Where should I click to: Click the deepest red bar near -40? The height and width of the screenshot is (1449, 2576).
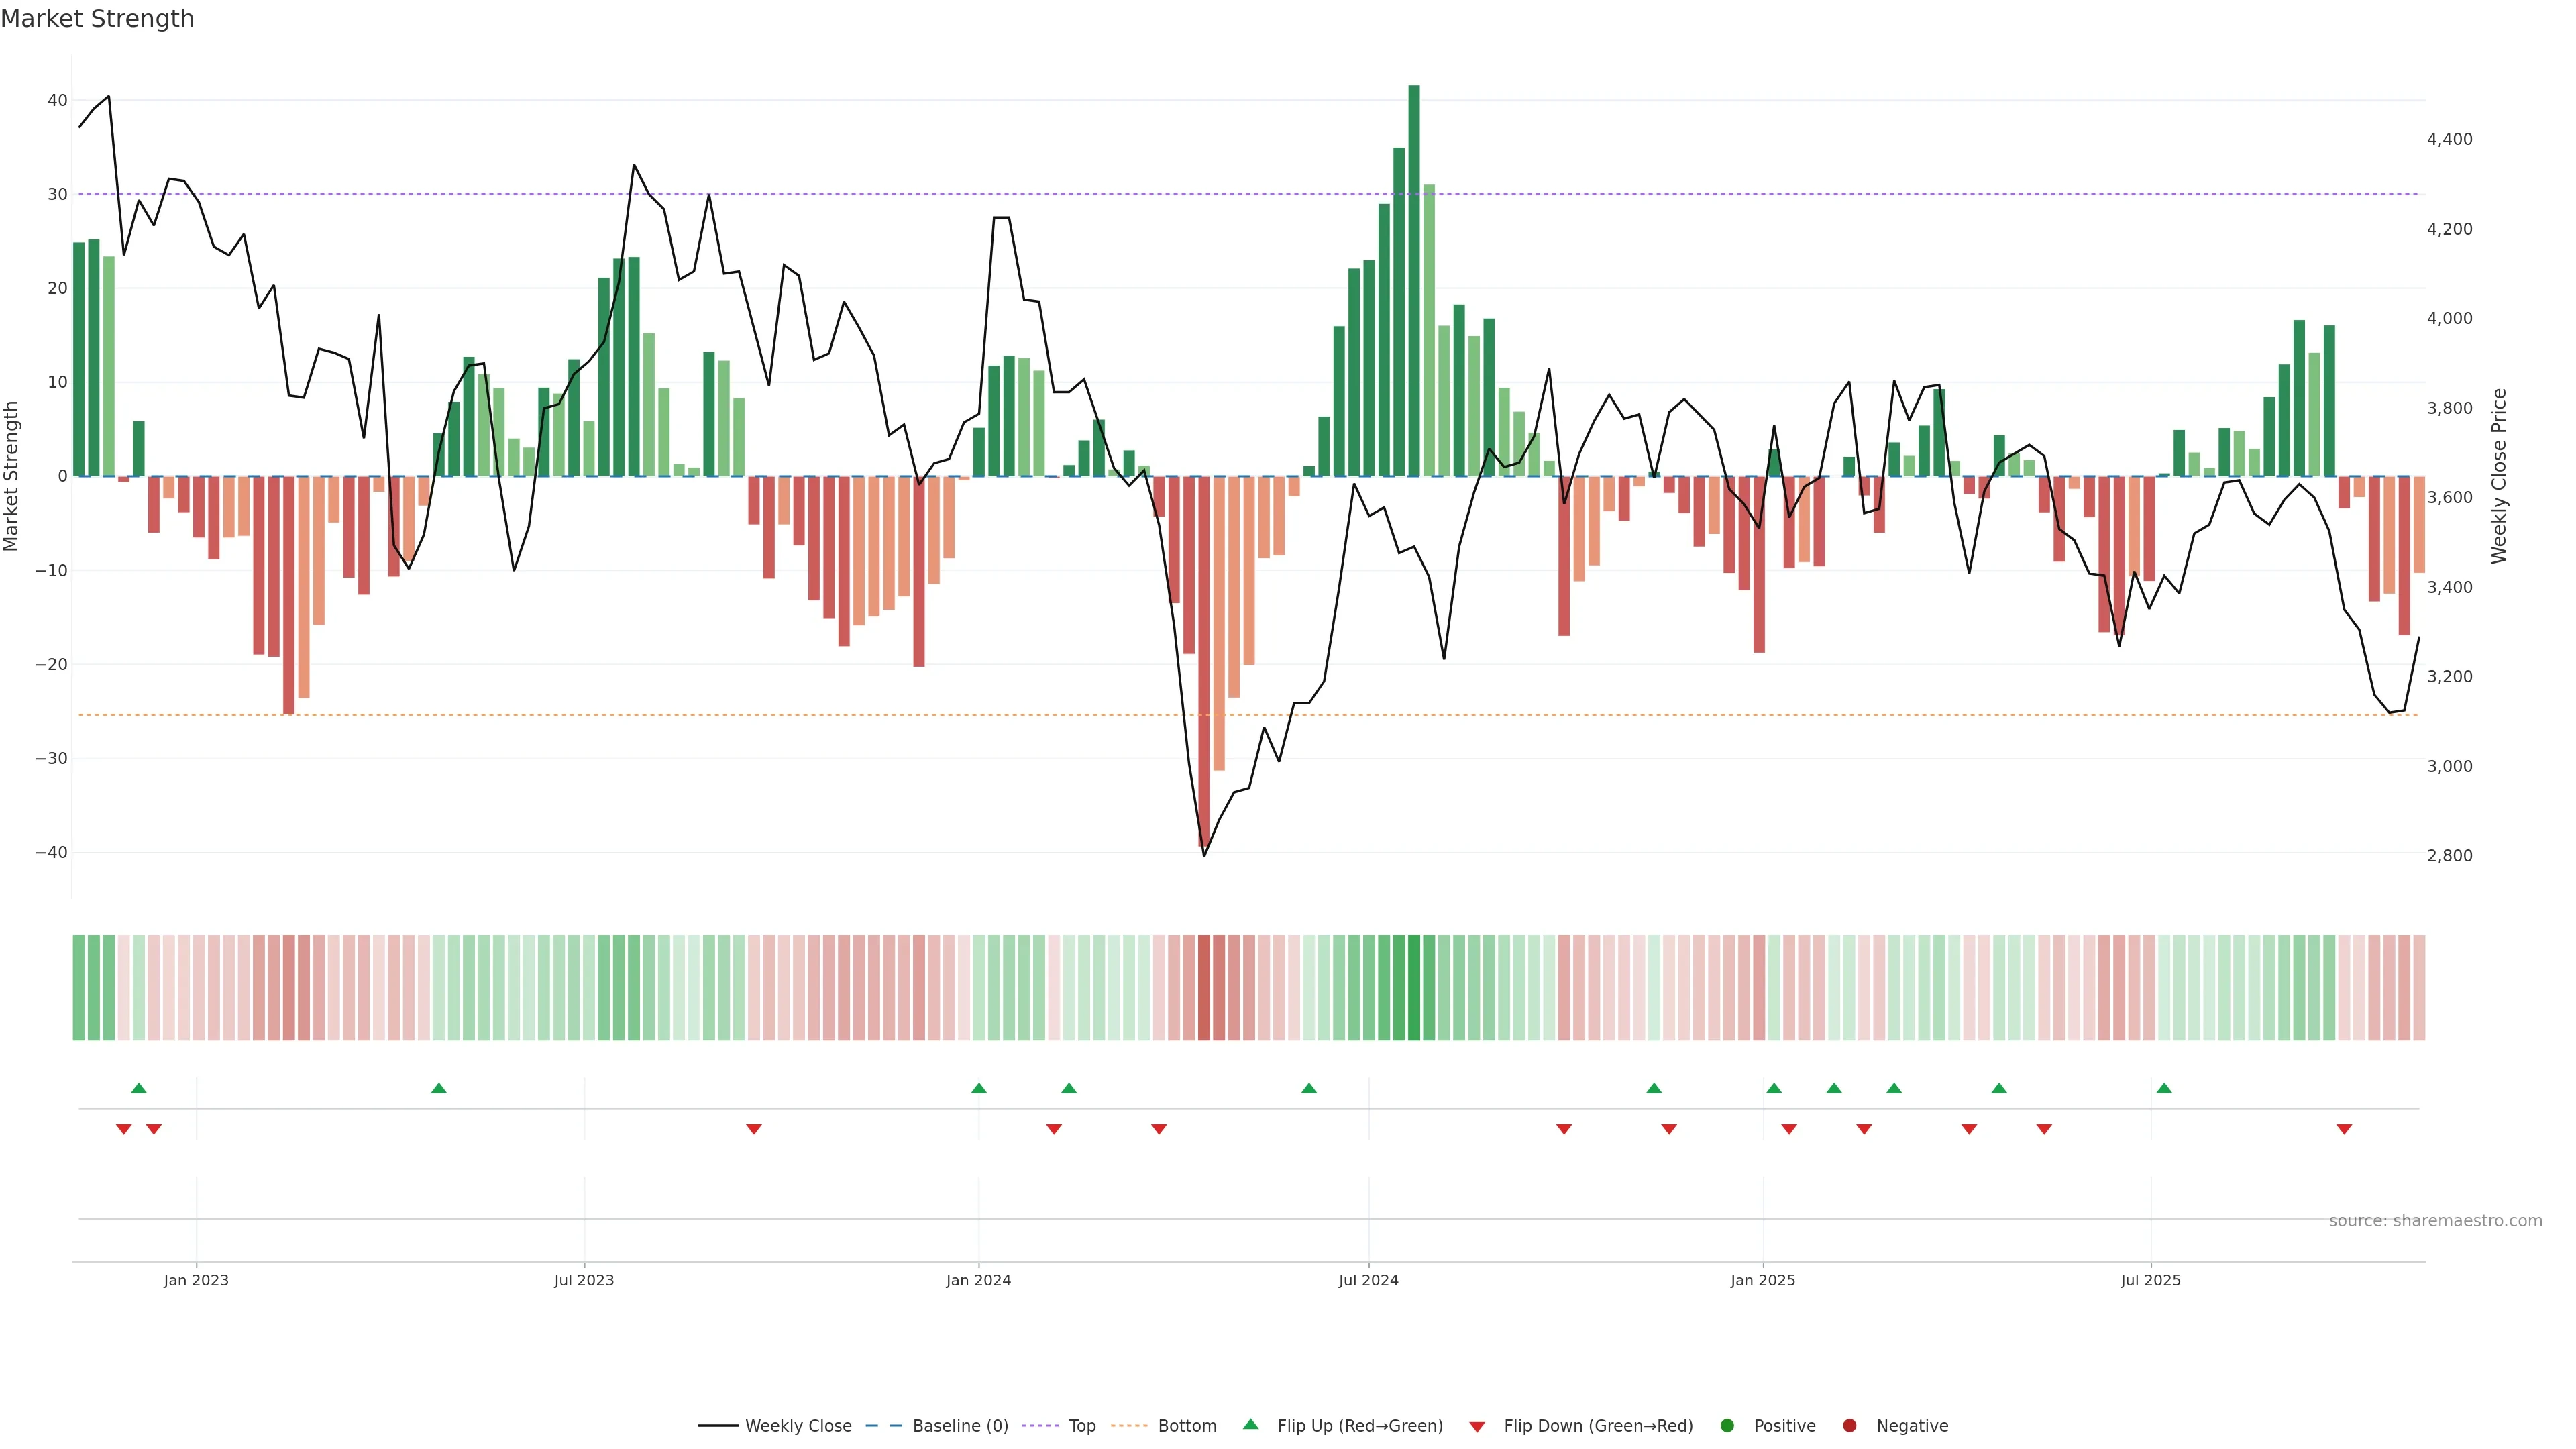pyautogui.click(x=1204, y=660)
